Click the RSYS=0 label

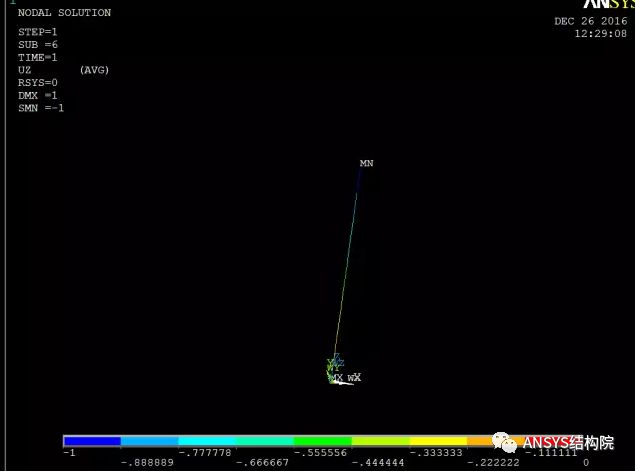click(x=38, y=83)
